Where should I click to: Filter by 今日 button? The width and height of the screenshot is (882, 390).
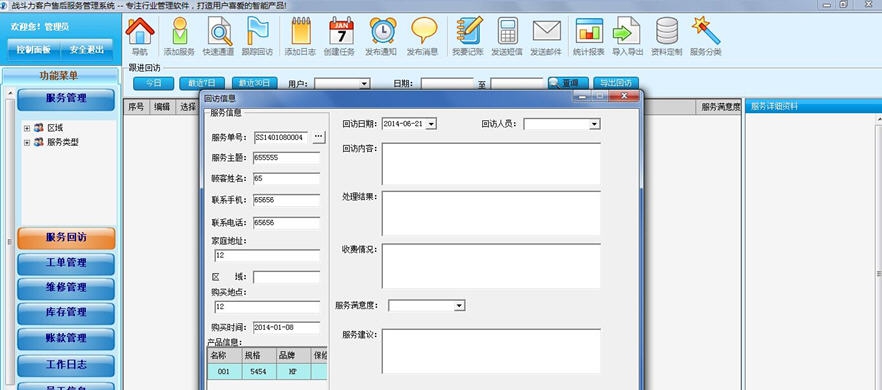[154, 84]
